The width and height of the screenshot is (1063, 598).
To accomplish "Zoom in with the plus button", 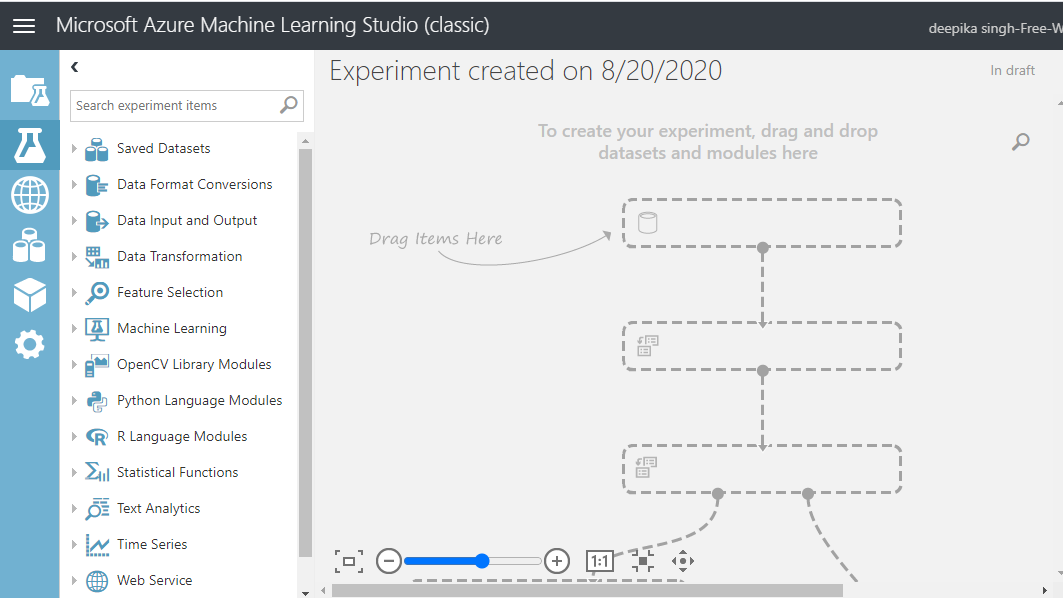I will 557,561.
